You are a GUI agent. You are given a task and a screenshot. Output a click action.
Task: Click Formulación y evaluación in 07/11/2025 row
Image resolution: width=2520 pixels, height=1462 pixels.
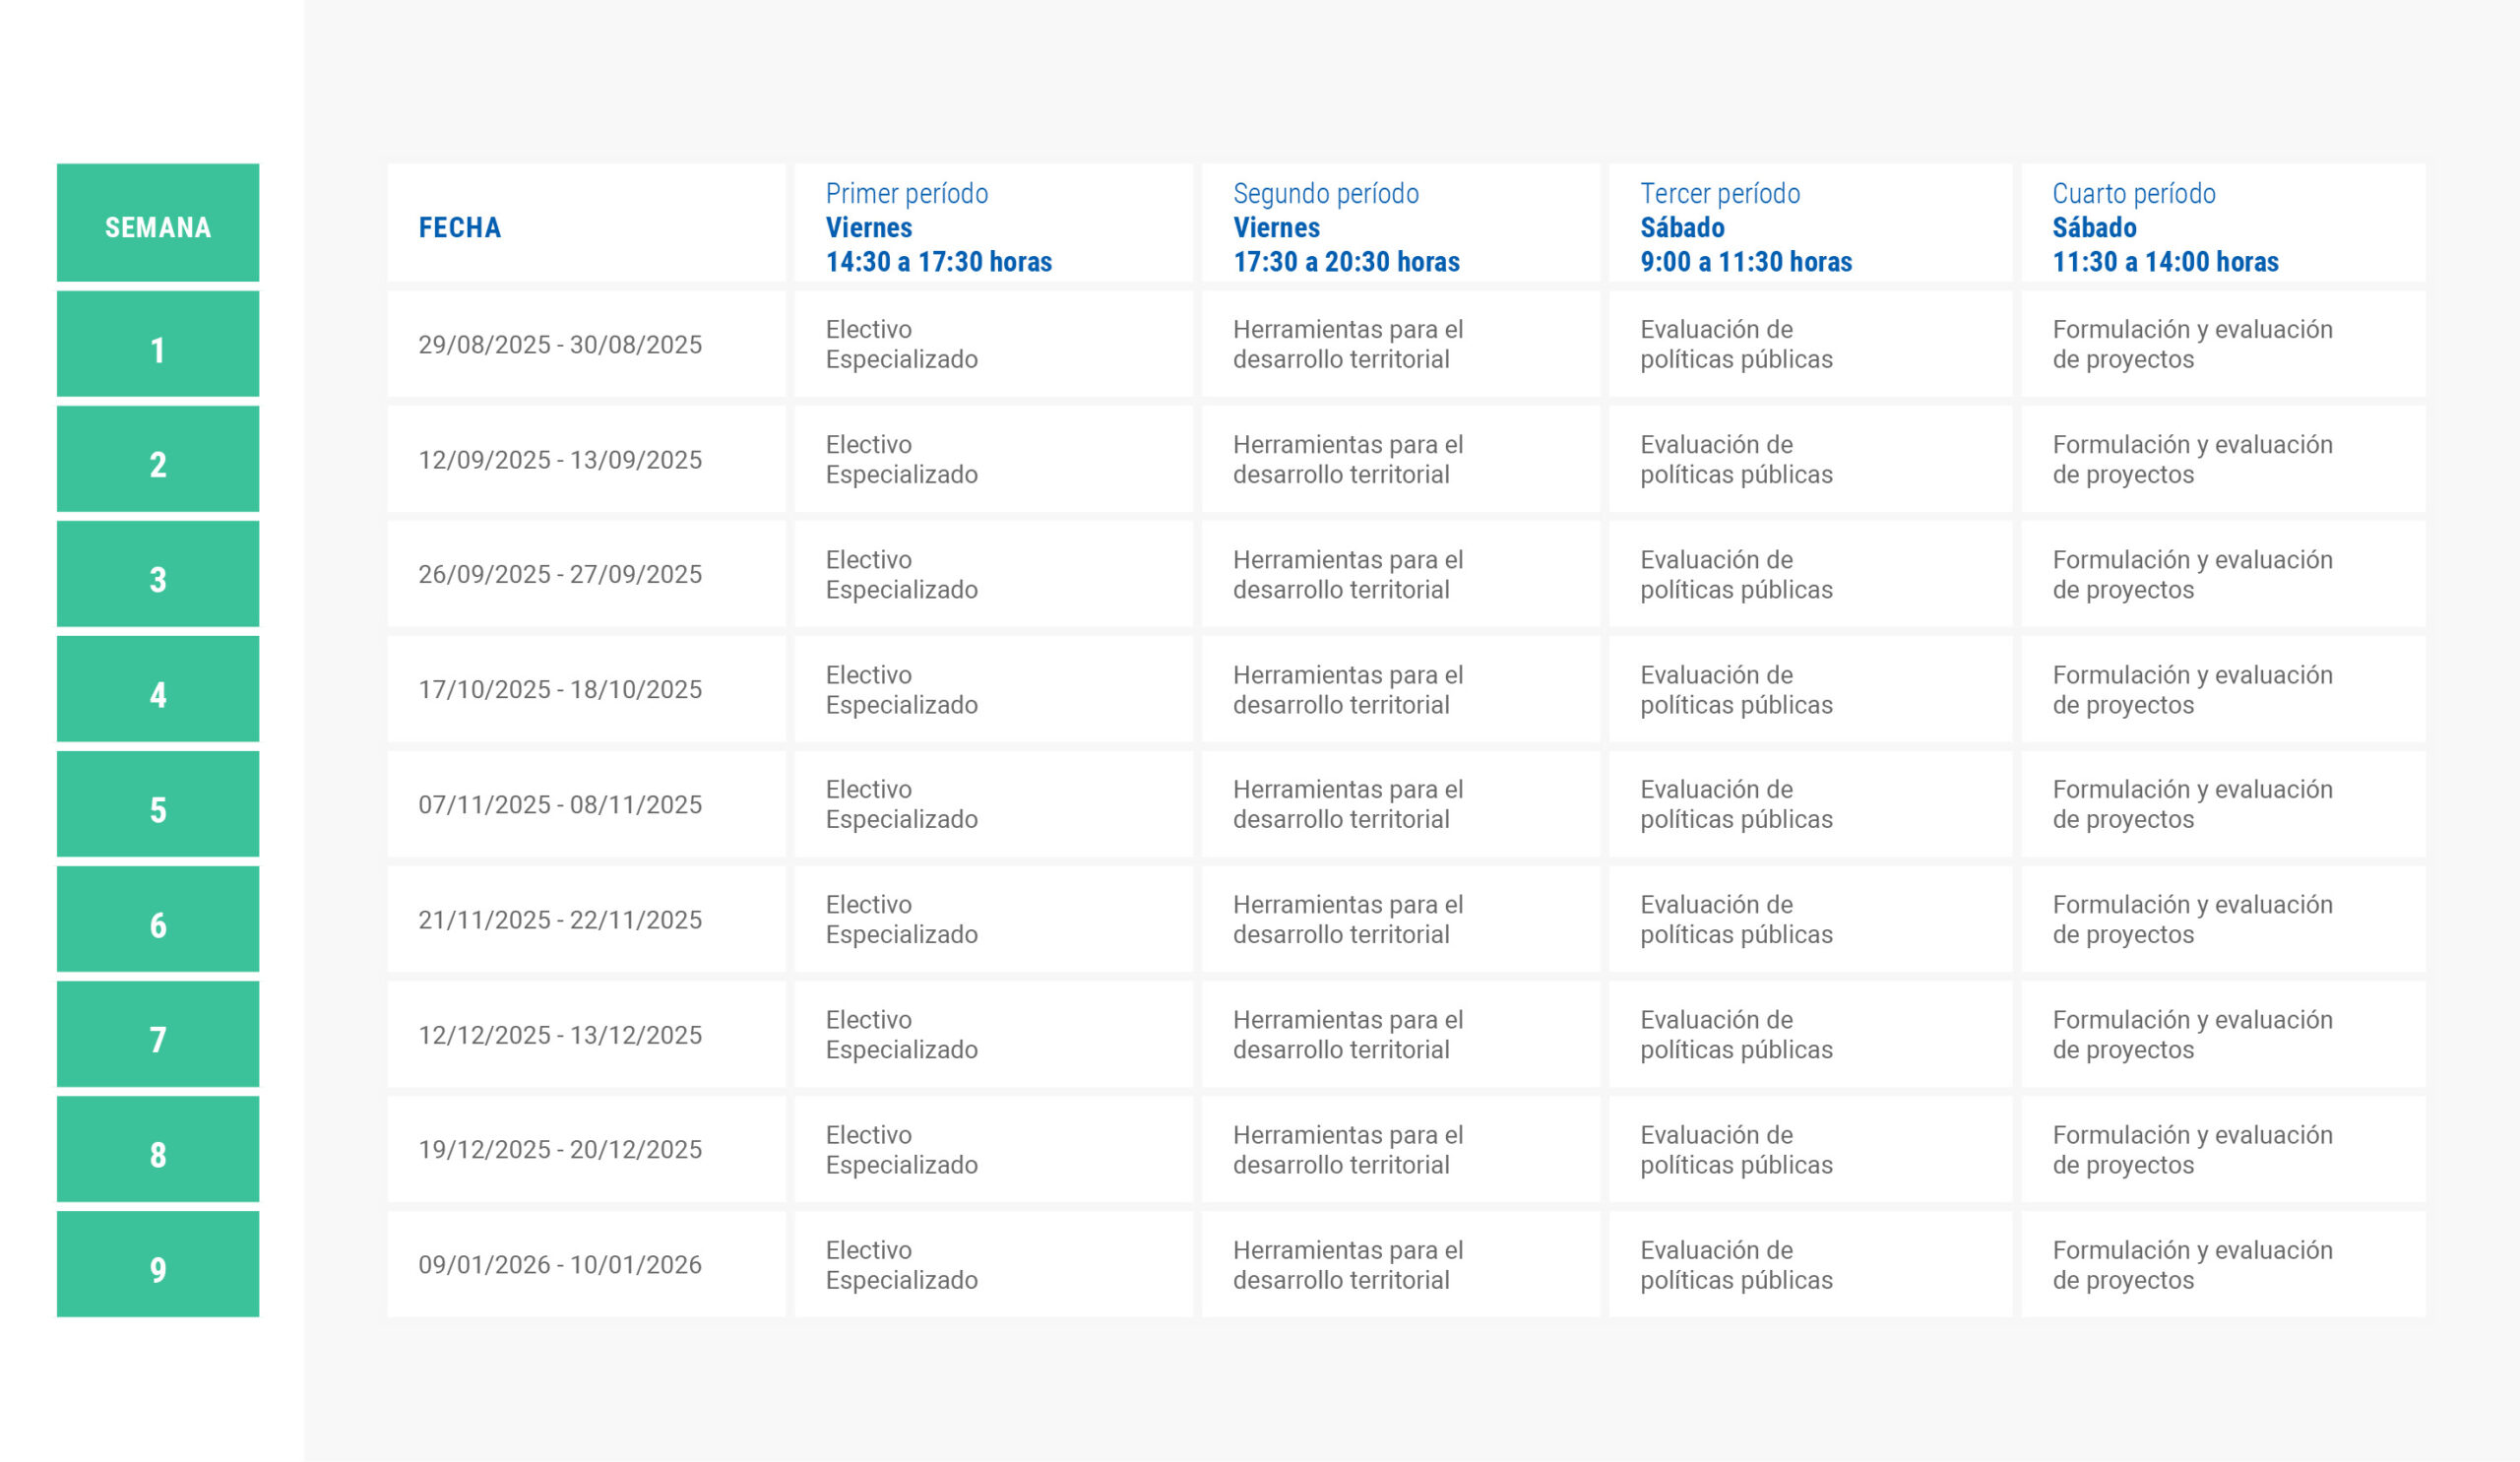pos(2223,804)
